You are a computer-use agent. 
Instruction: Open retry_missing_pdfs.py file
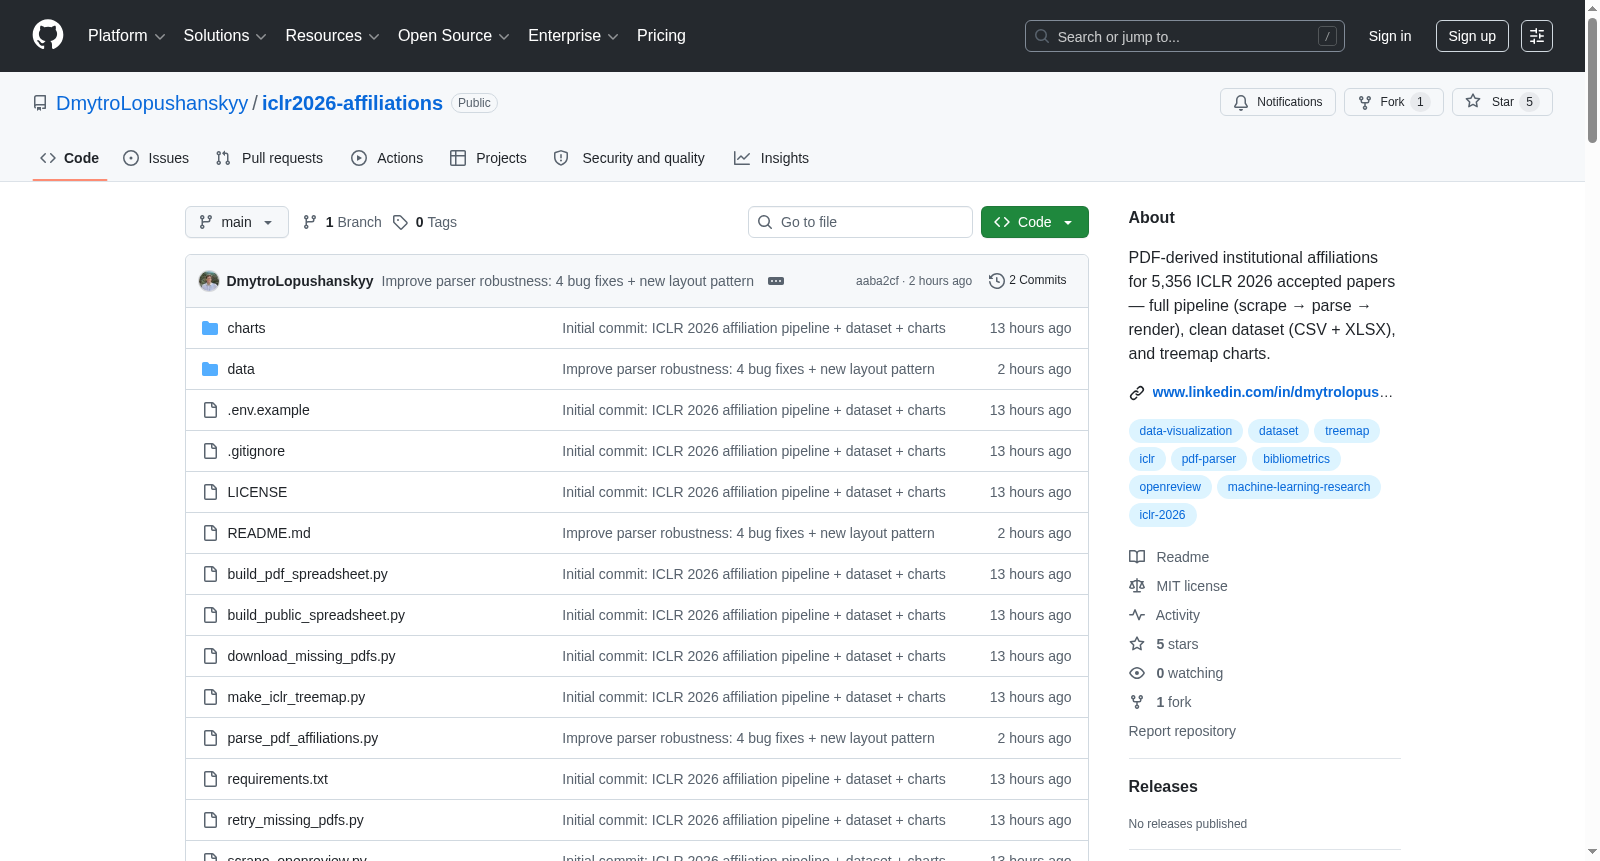[x=296, y=820]
